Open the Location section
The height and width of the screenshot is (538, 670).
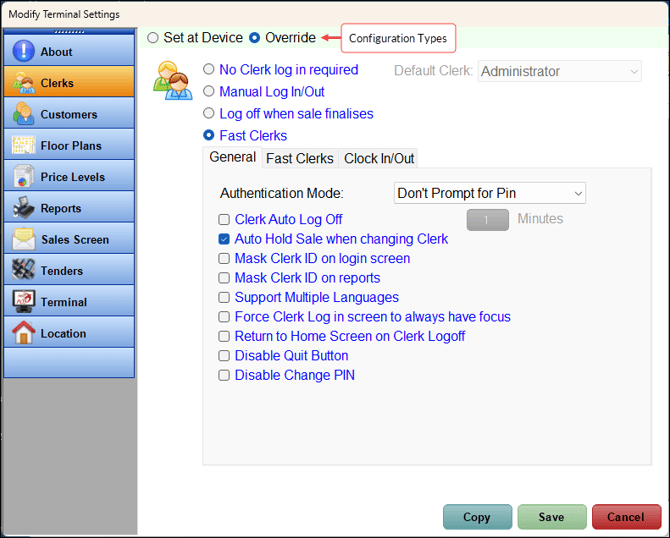[69, 332]
